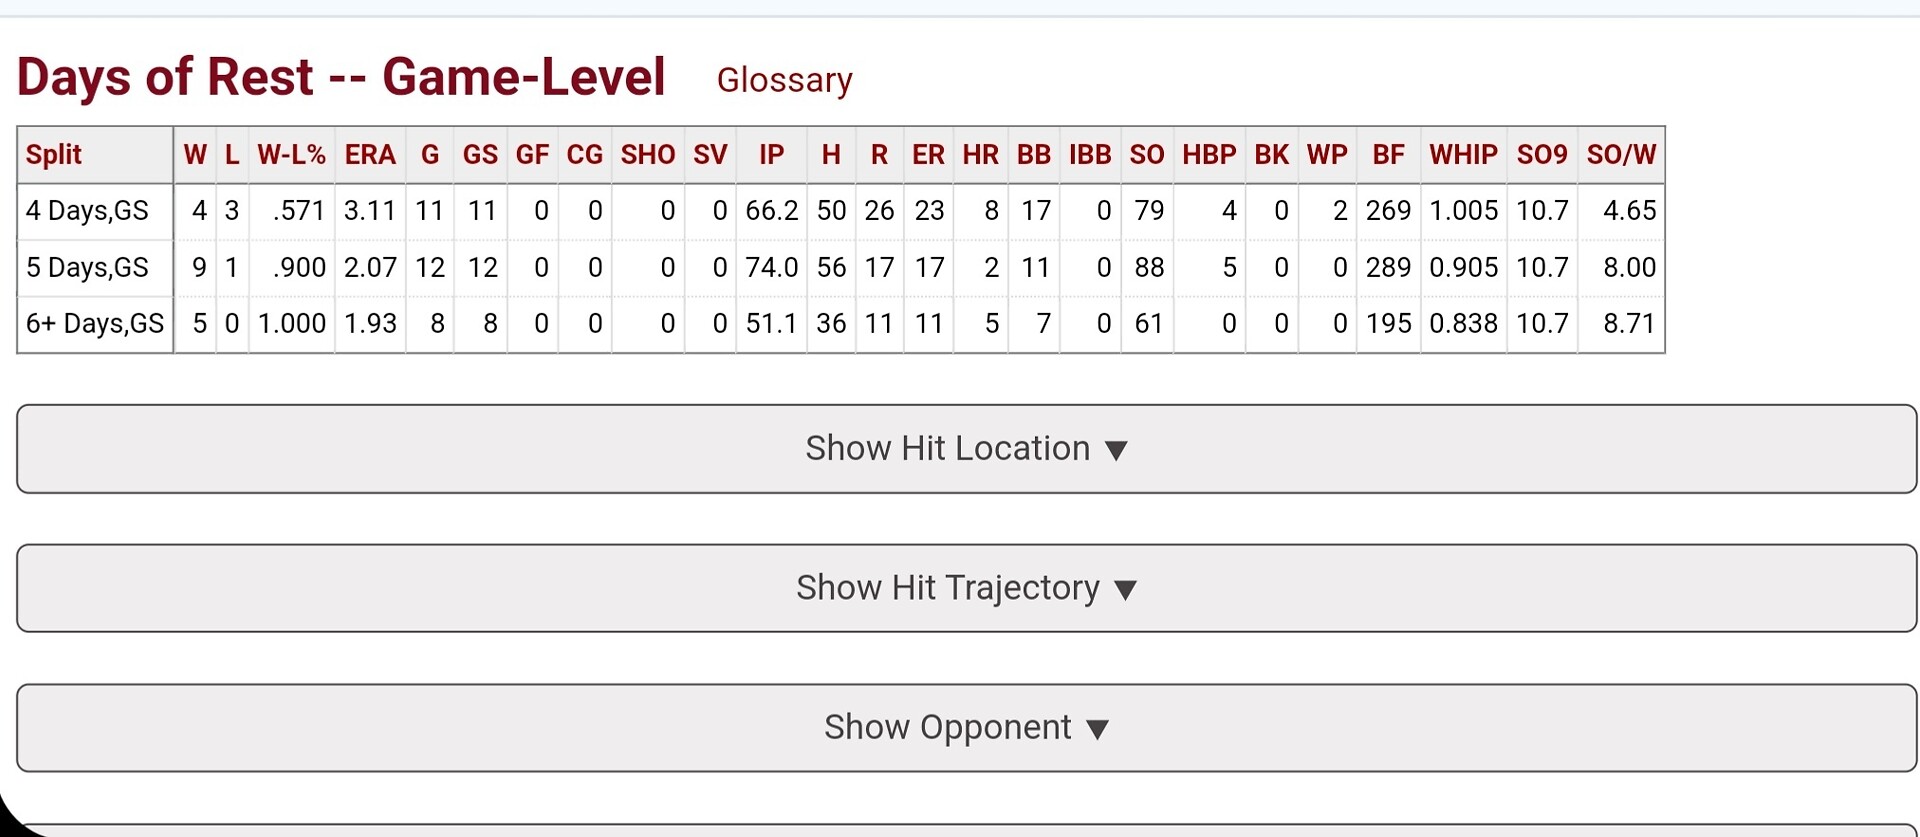The height and width of the screenshot is (837, 1920).
Task: Select the 4 Days,GS row label
Action: point(87,211)
